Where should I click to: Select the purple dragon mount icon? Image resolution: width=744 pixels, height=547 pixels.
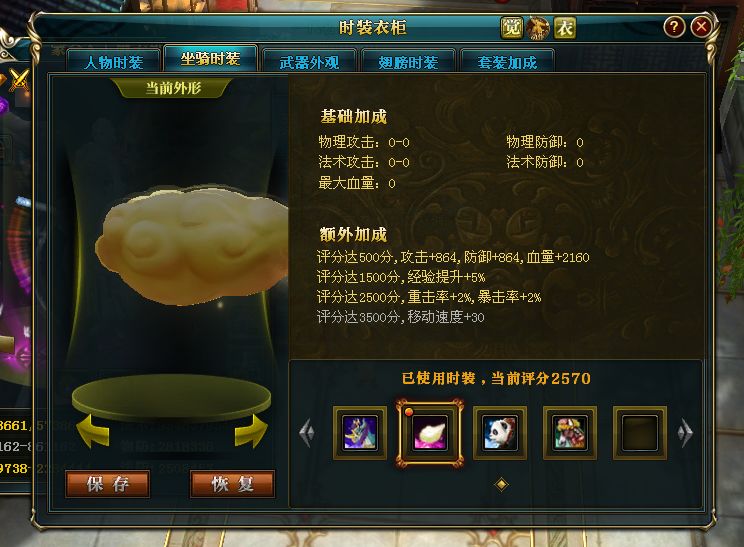tap(360, 433)
